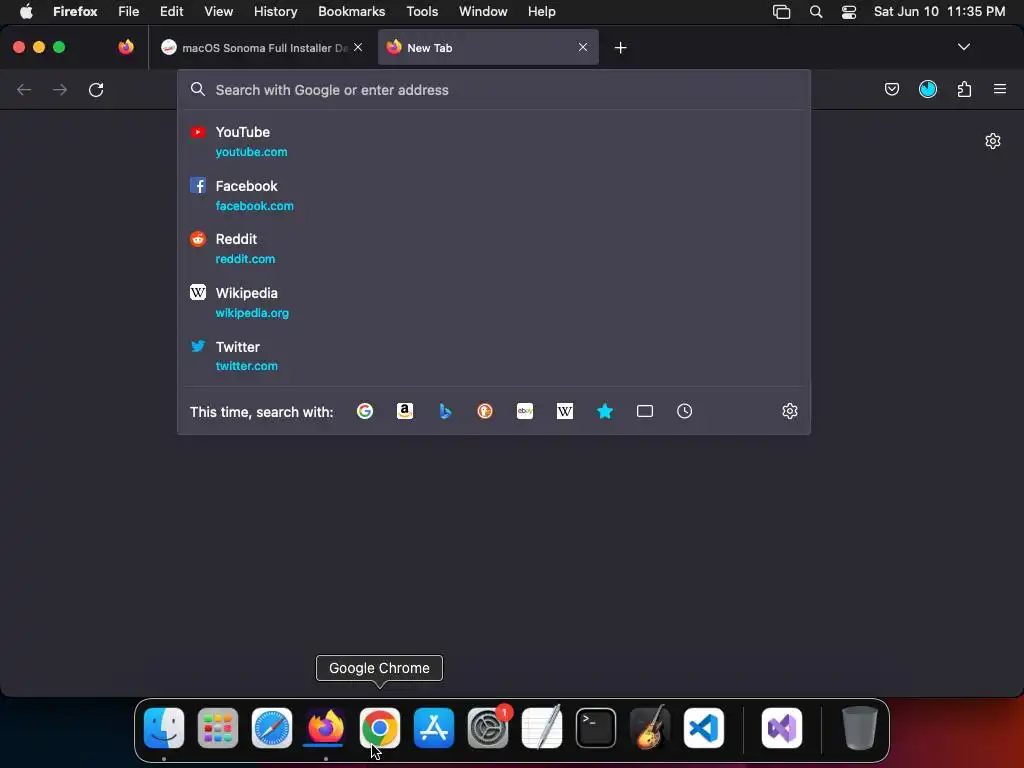The image size is (1024, 768).
Task: Open the Help menu
Action: coord(541,11)
